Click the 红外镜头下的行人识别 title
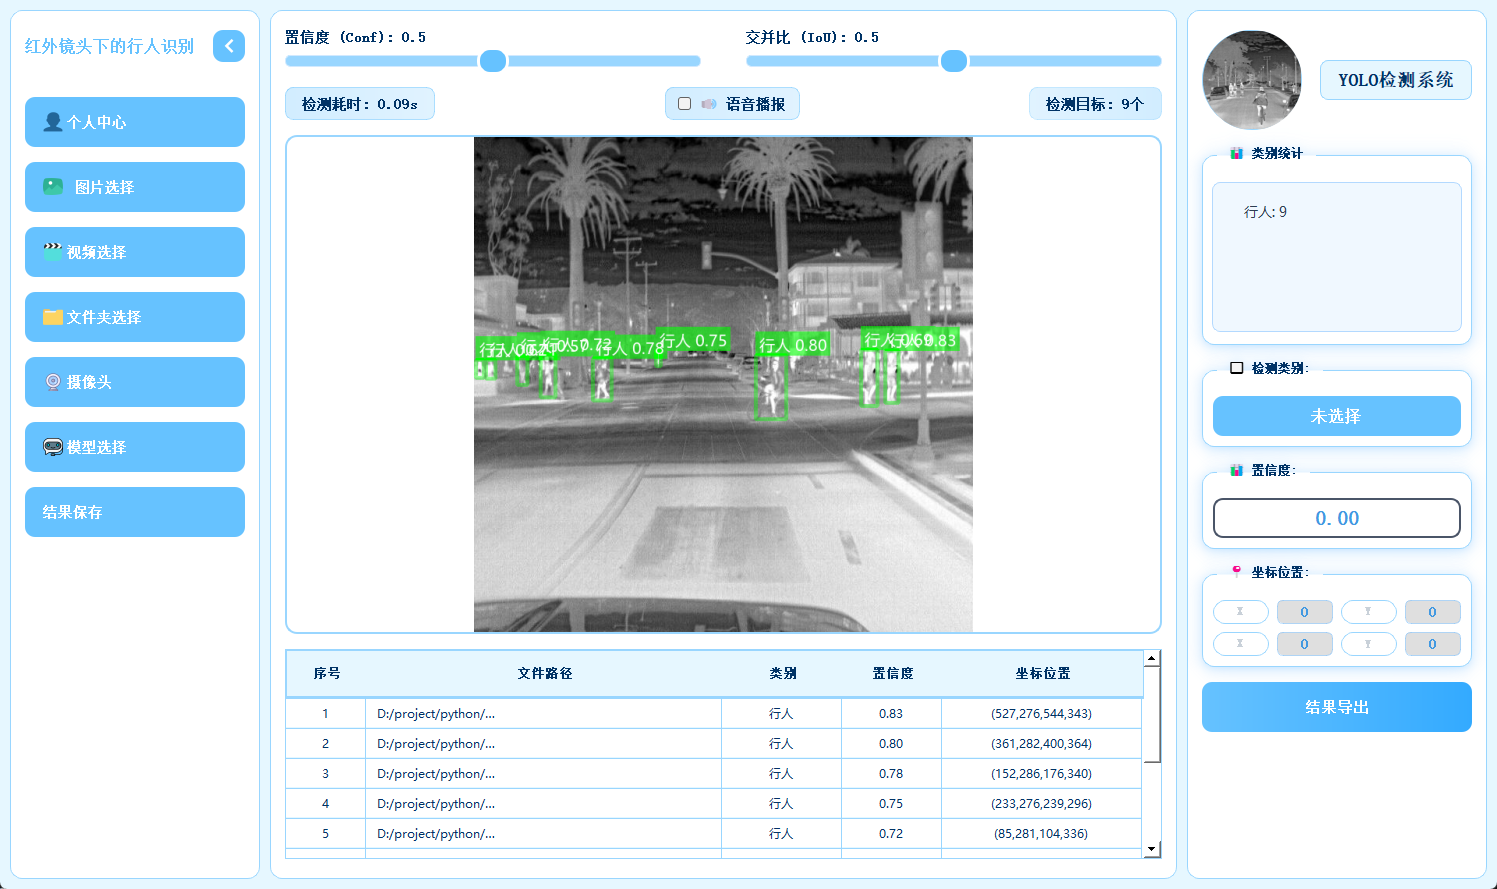Viewport: 1497px width, 889px height. pyautogui.click(x=109, y=46)
